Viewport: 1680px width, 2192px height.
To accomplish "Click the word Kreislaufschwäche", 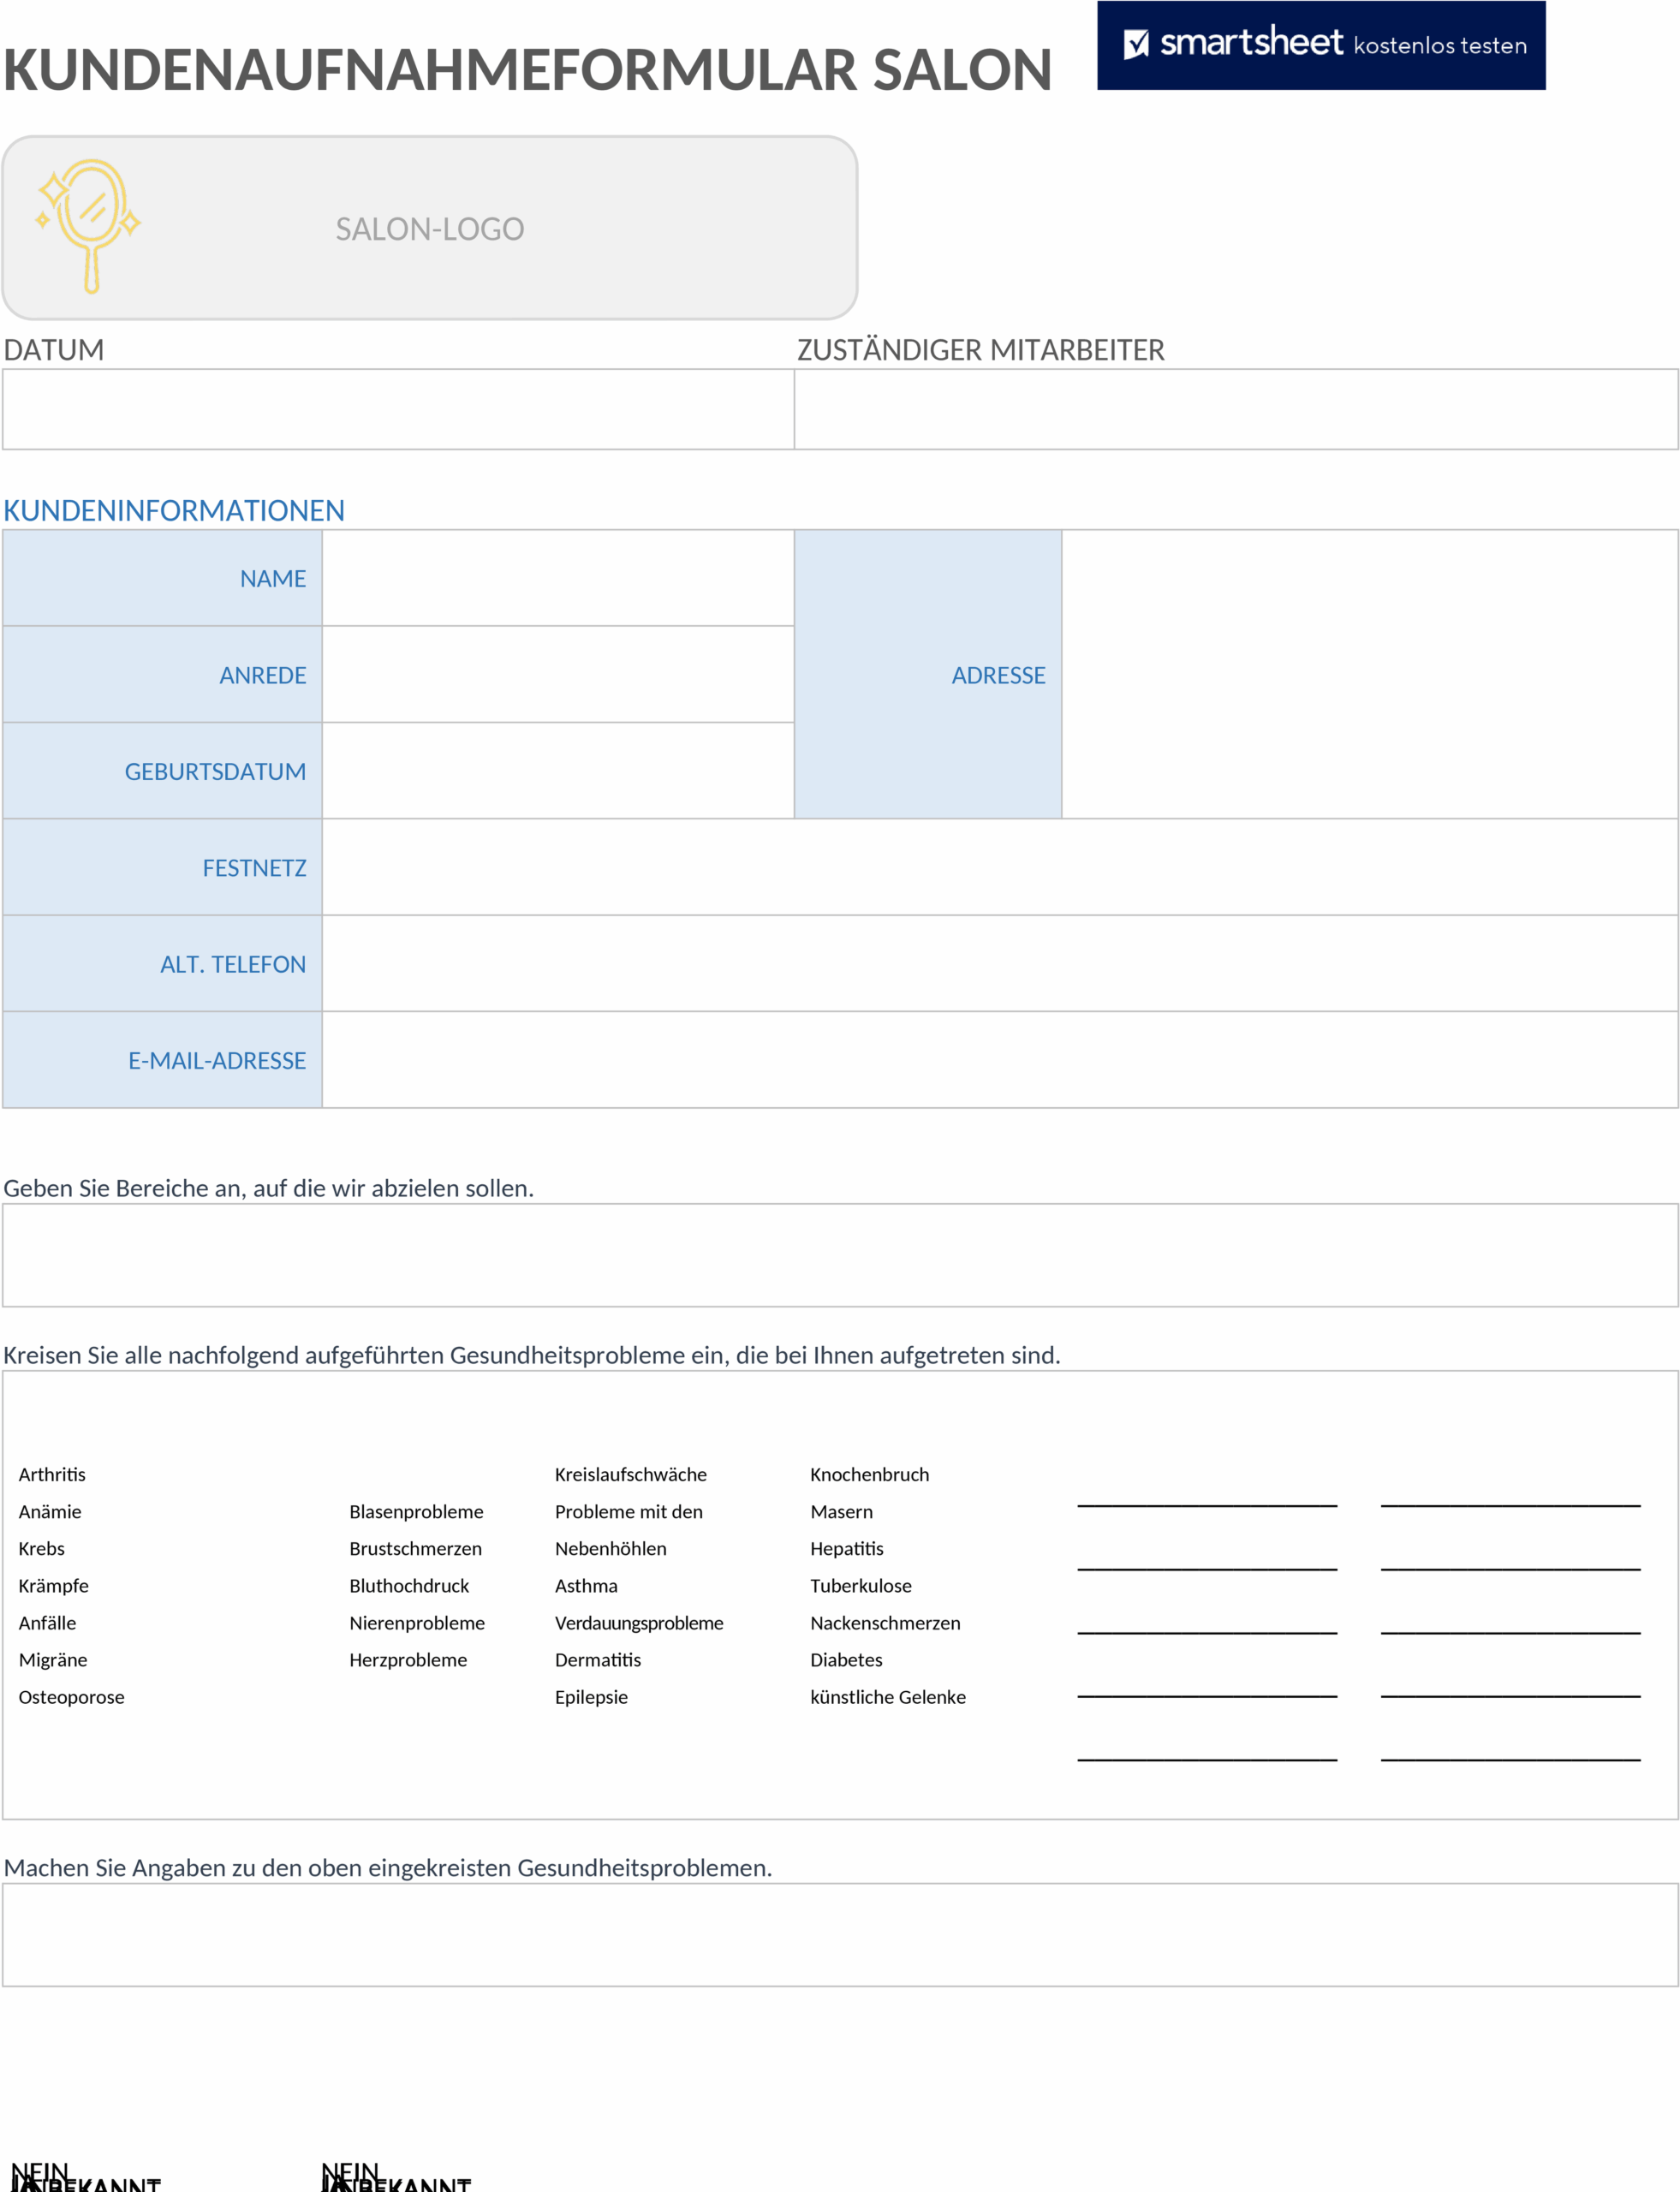I will [x=631, y=1475].
